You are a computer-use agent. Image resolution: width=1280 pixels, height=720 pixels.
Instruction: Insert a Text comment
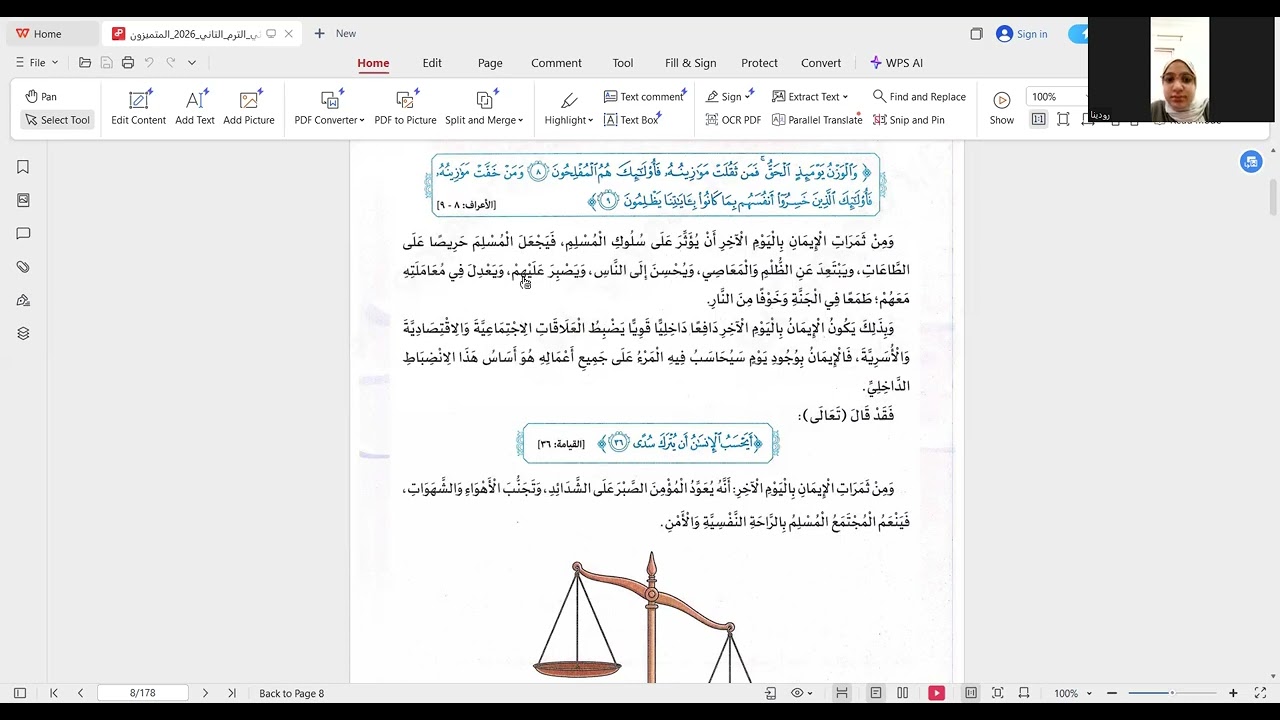644,97
